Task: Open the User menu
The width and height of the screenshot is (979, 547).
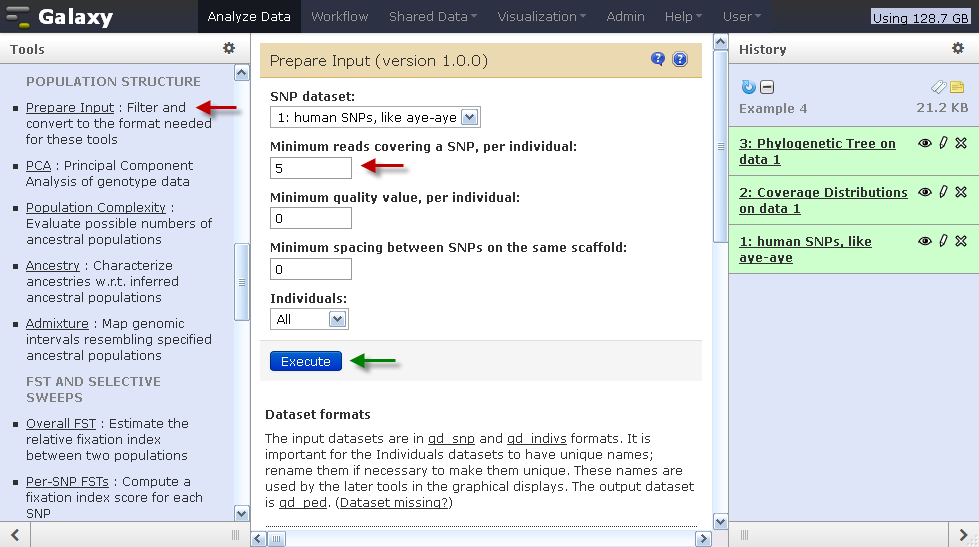Action: coord(742,17)
